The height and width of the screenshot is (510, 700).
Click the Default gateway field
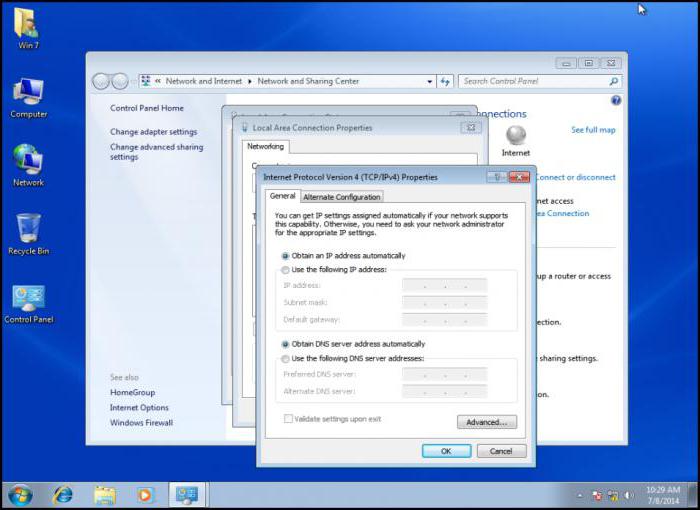[x=445, y=320]
